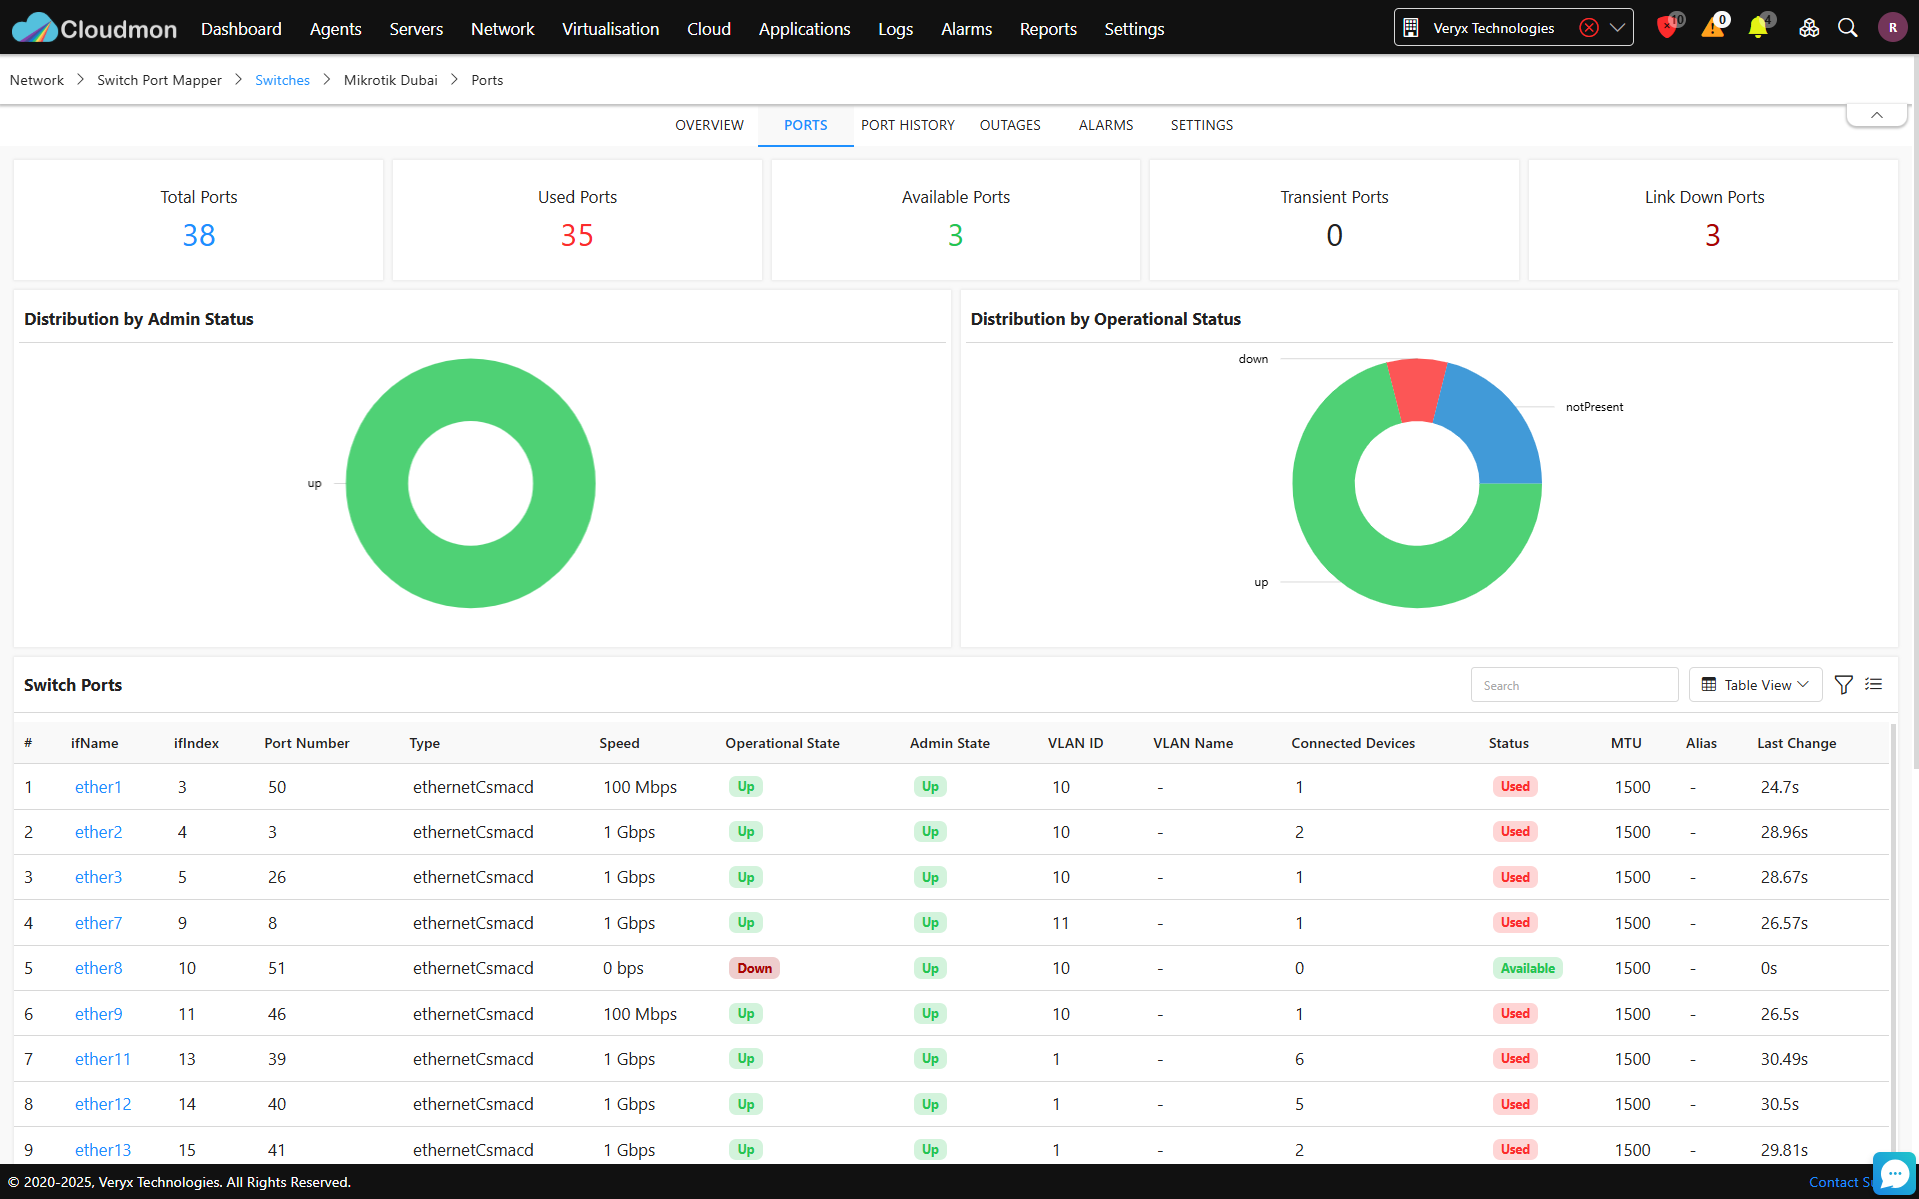Click the Mikrotik Dubai breadcrumb
The height and width of the screenshot is (1199, 1919).
pyautogui.click(x=390, y=80)
